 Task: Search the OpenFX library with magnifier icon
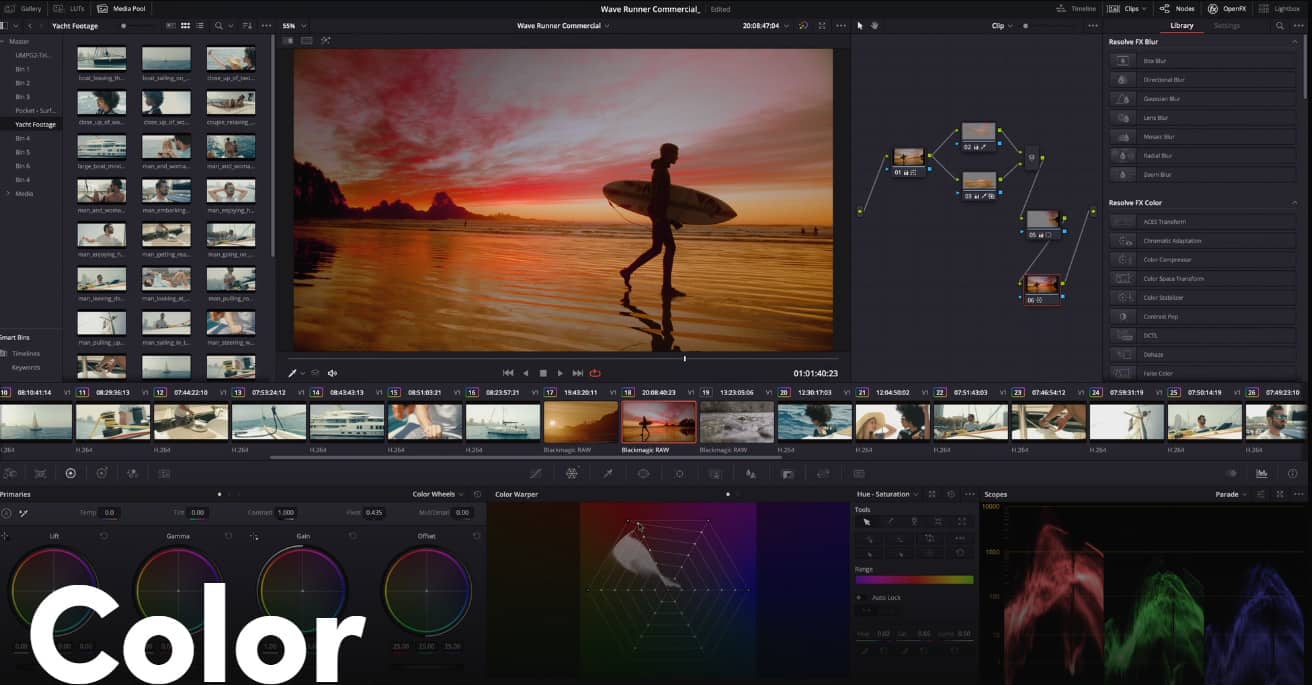[x=1280, y=26]
